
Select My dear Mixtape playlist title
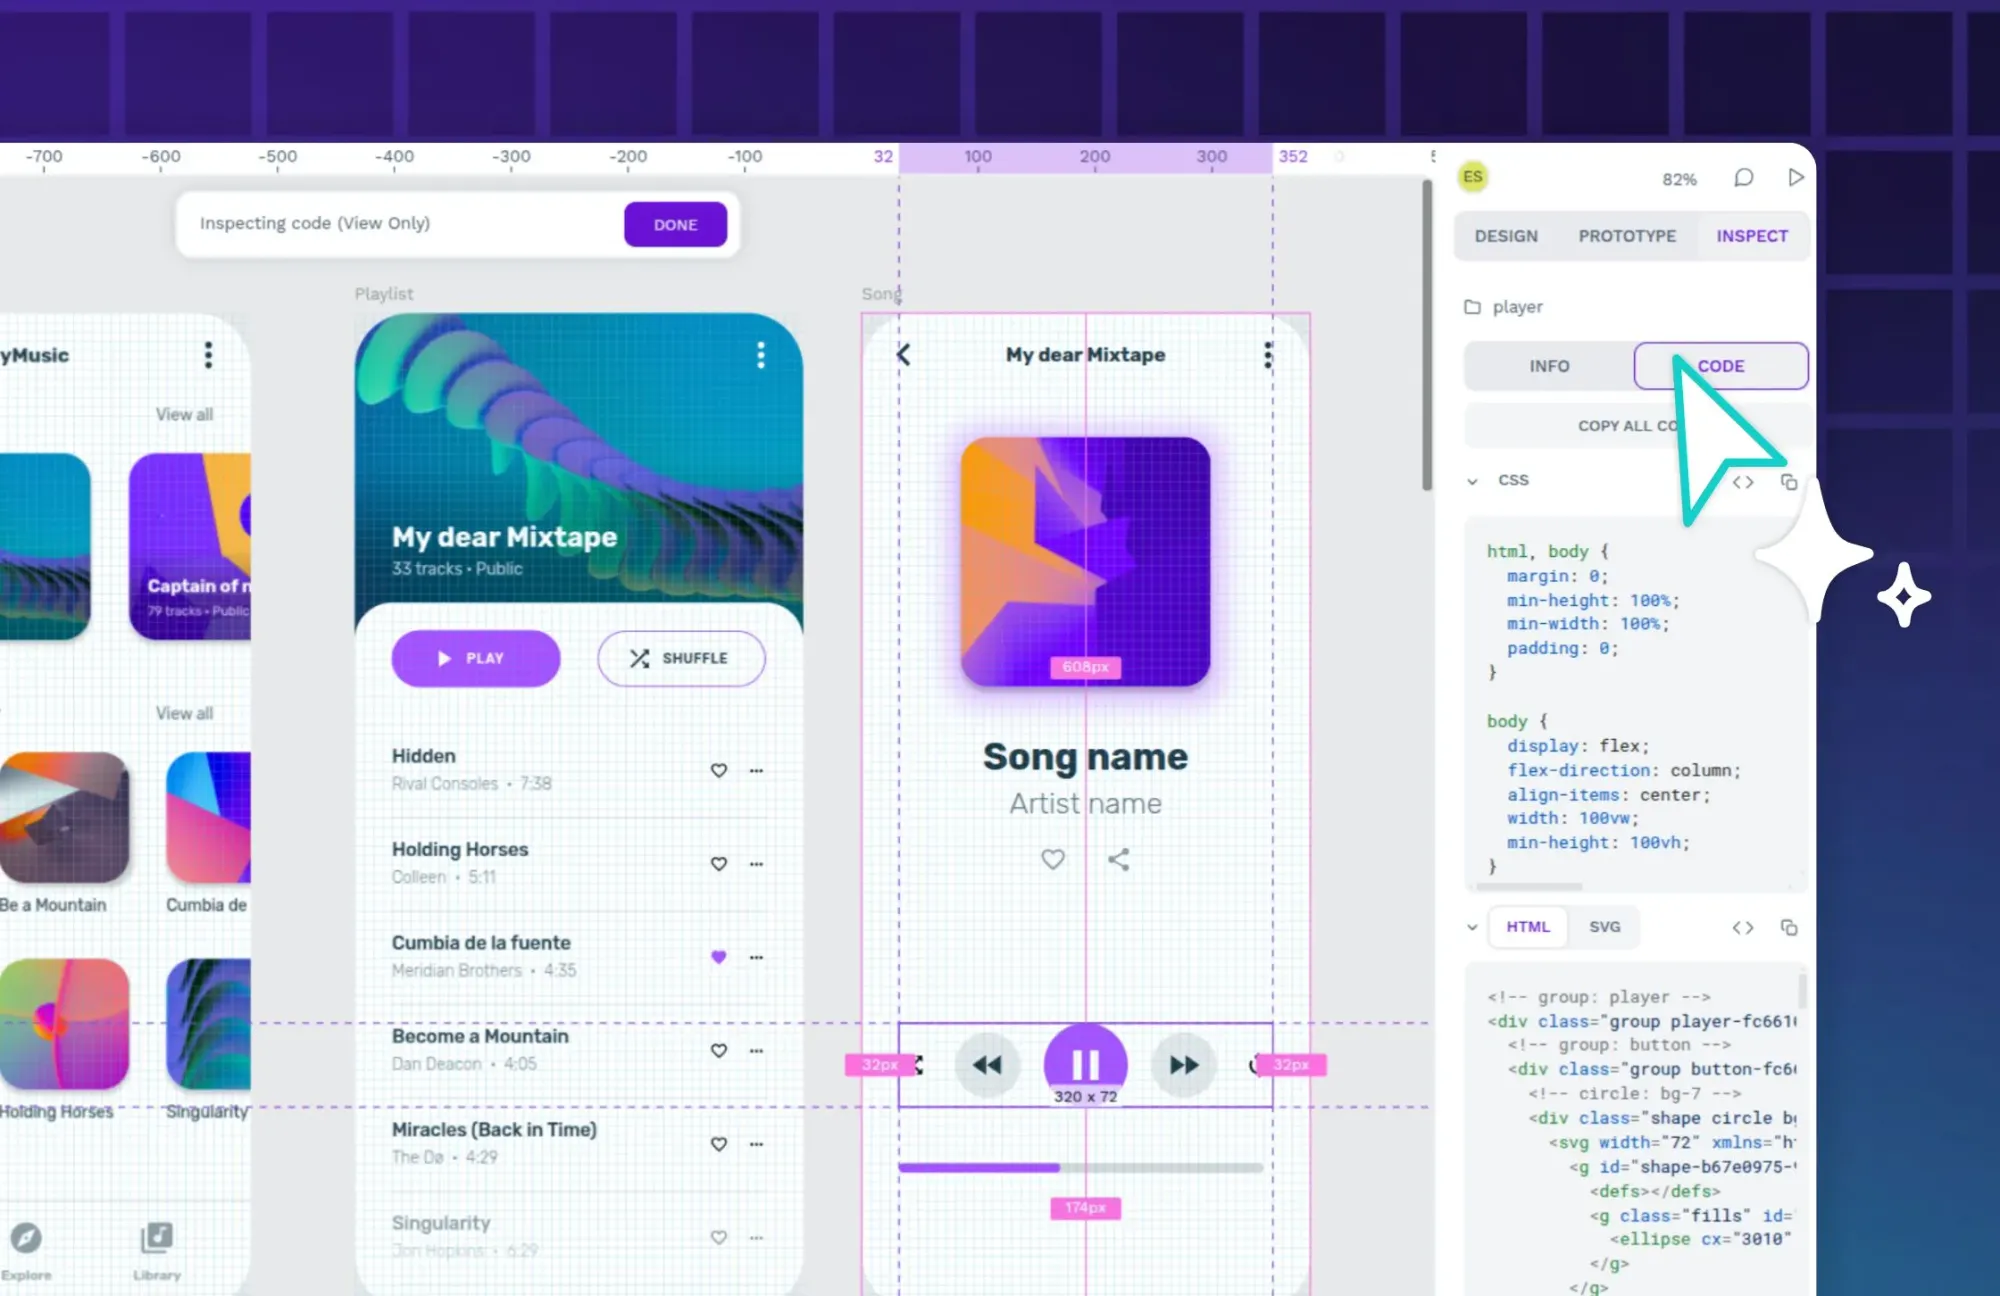click(x=504, y=537)
